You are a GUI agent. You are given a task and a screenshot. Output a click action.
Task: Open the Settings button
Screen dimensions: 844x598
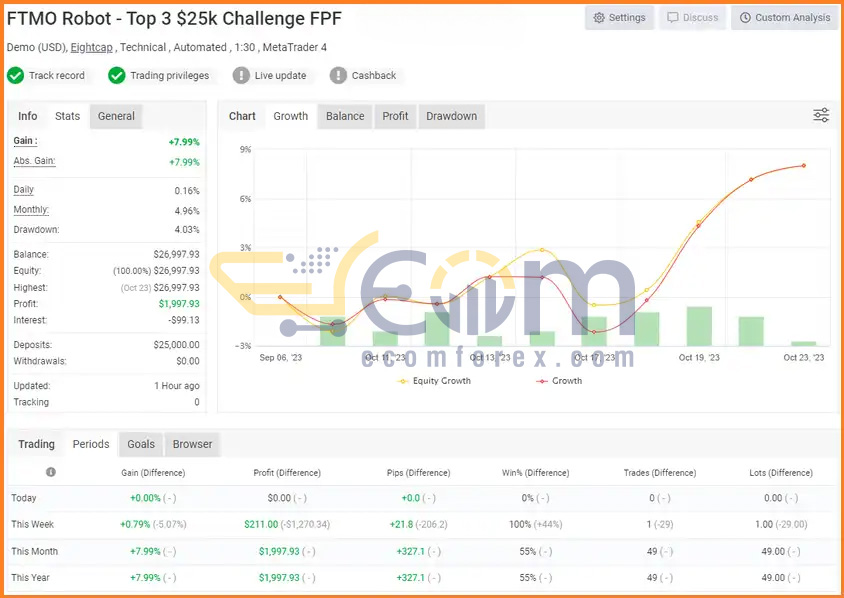point(619,18)
